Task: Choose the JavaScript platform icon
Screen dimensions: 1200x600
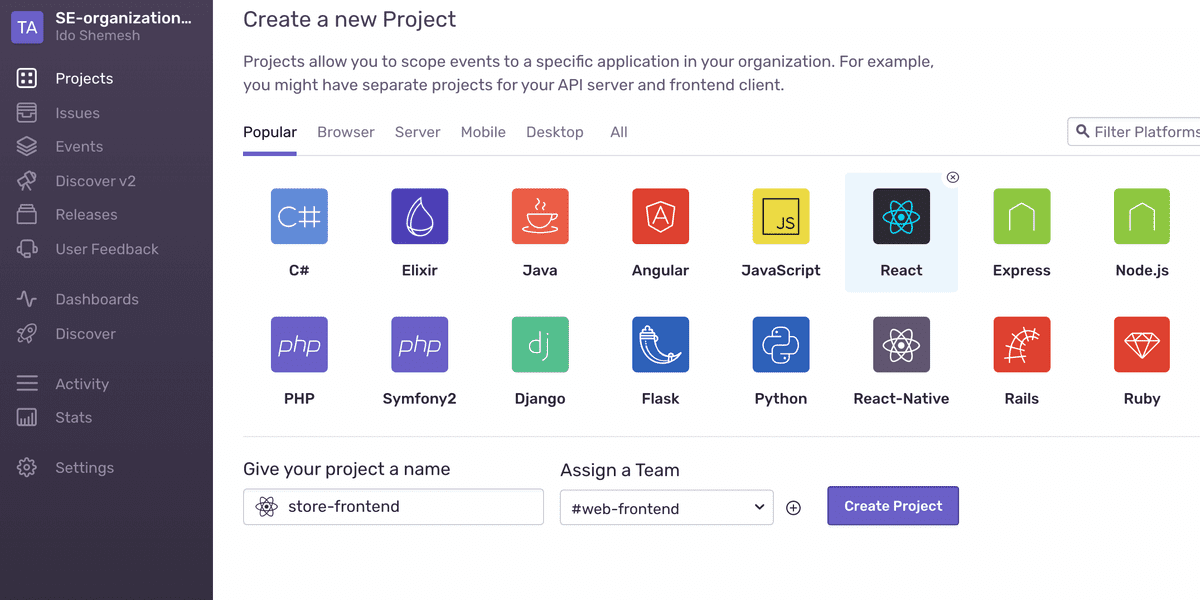Action: (781, 216)
